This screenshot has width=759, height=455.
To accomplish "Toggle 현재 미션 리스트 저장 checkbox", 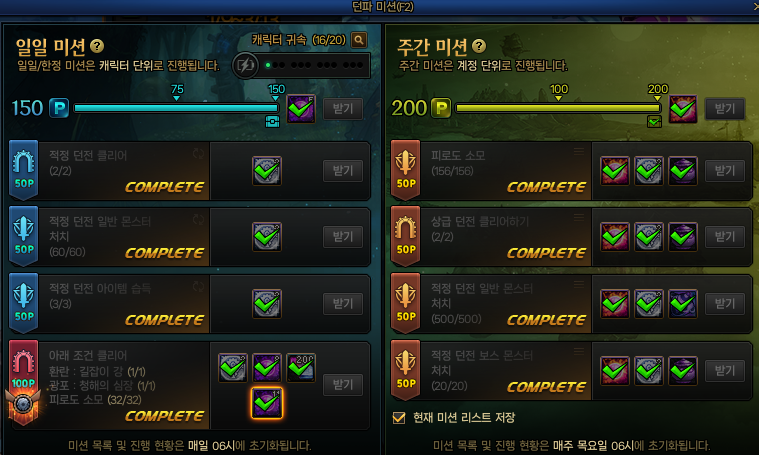I will pos(399,417).
